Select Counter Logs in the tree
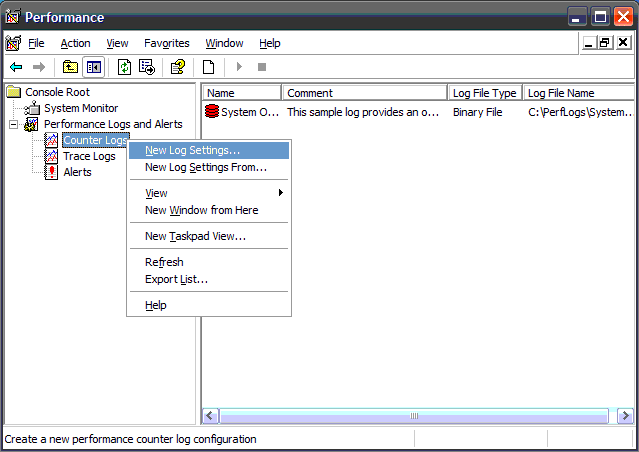Viewport: 639px width, 452px height. tap(96, 140)
